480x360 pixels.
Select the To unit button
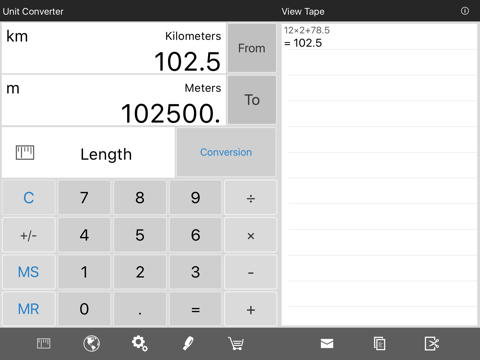[x=252, y=100]
